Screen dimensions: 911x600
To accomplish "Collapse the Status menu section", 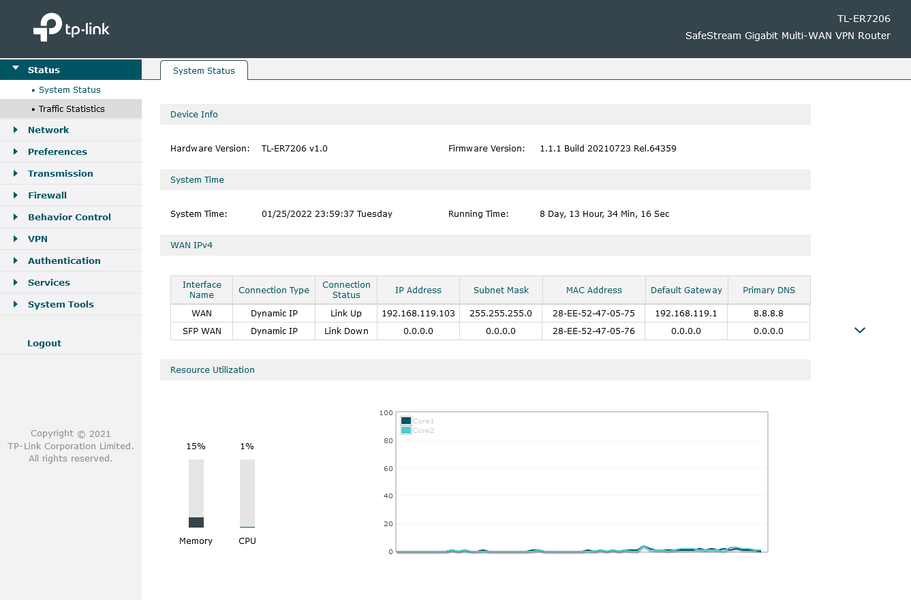I will click(43, 70).
